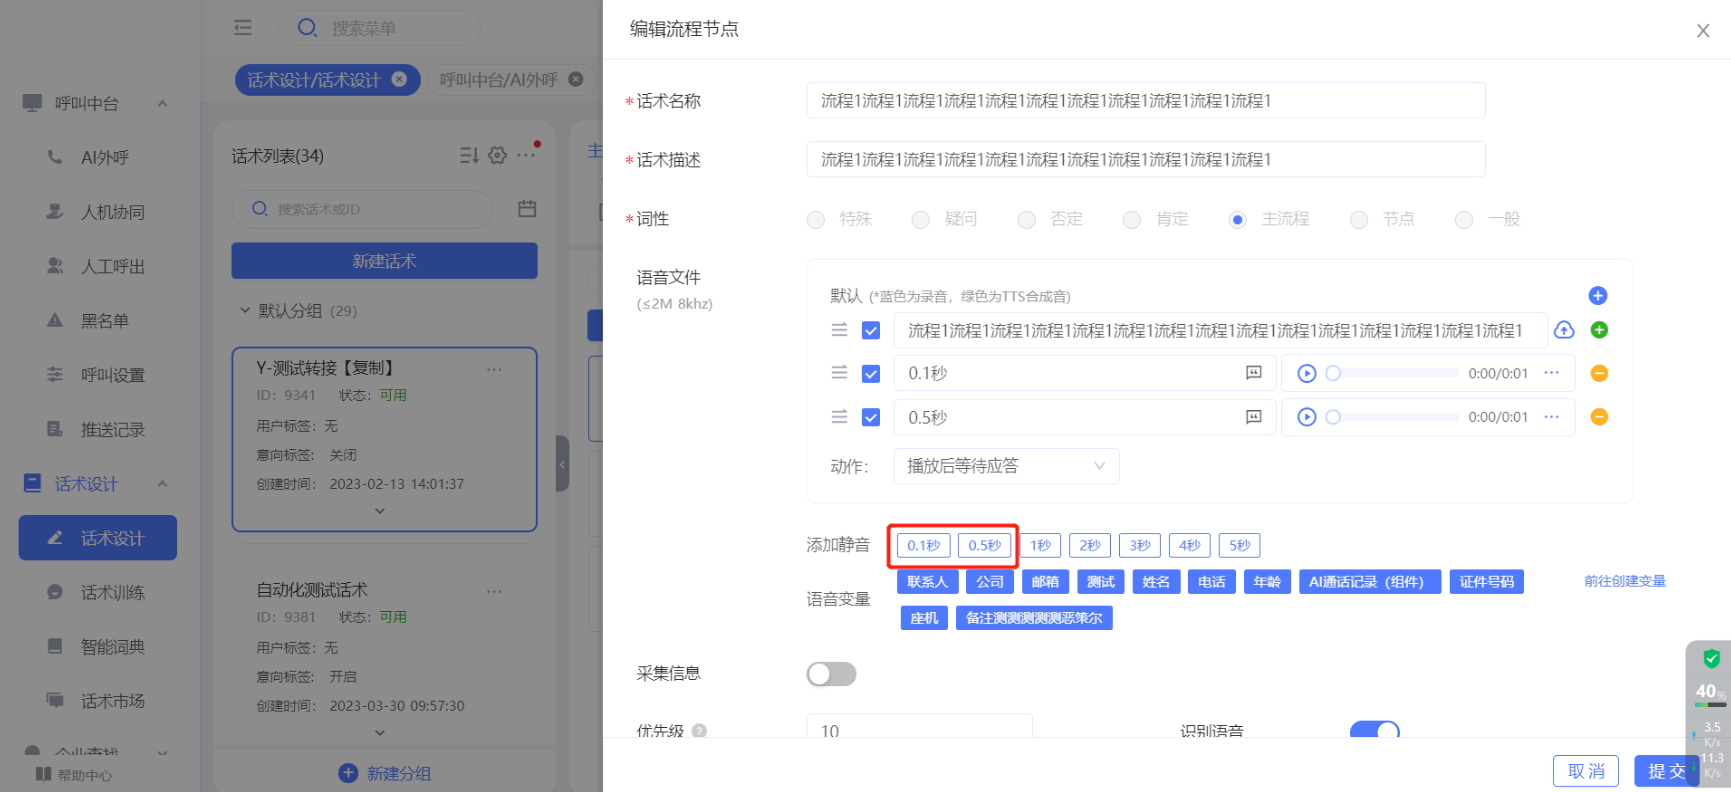1731x792 pixels.
Task: Expand the Y-测试转接 card details chevron
Action: pos(380,511)
